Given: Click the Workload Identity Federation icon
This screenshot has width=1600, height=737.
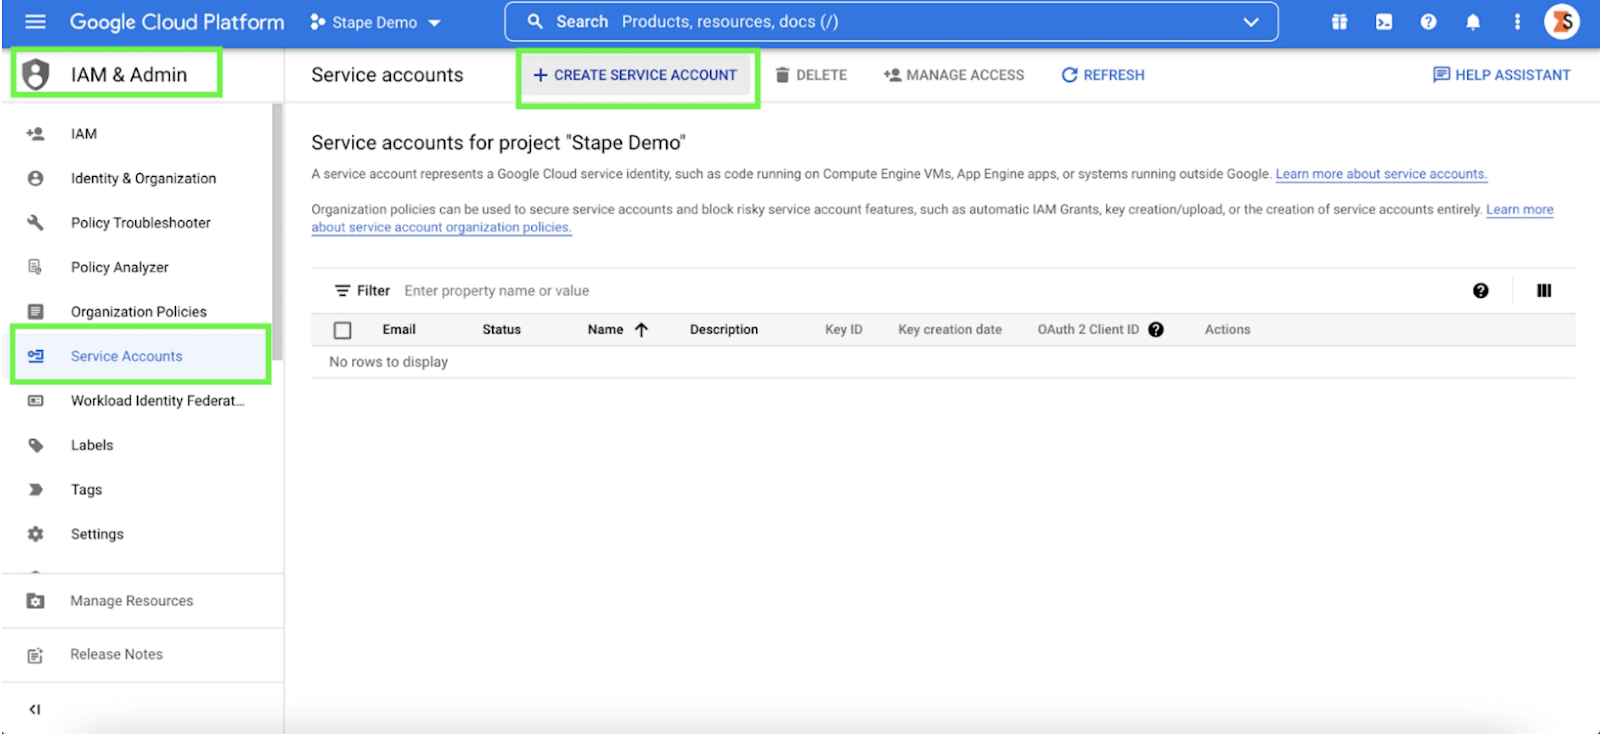Looking at the screenshot, I should tap(35, 400).
